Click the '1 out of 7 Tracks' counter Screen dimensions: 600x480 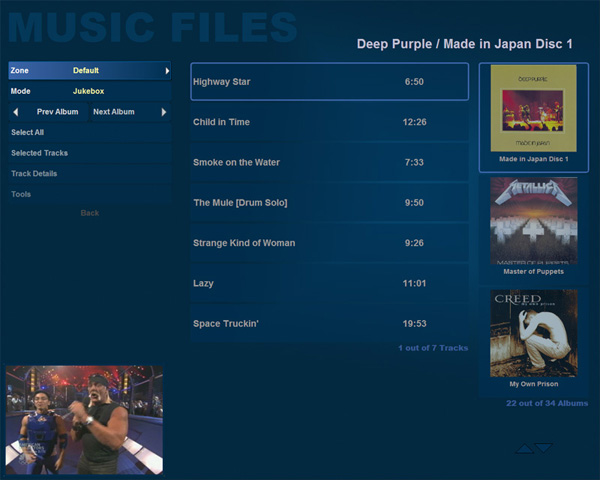[433, 348]
